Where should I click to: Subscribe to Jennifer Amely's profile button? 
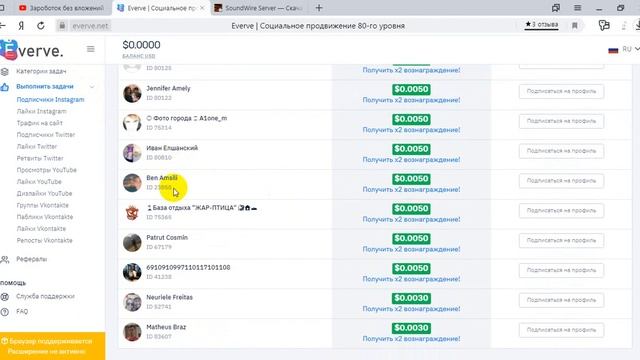[561, 91]
